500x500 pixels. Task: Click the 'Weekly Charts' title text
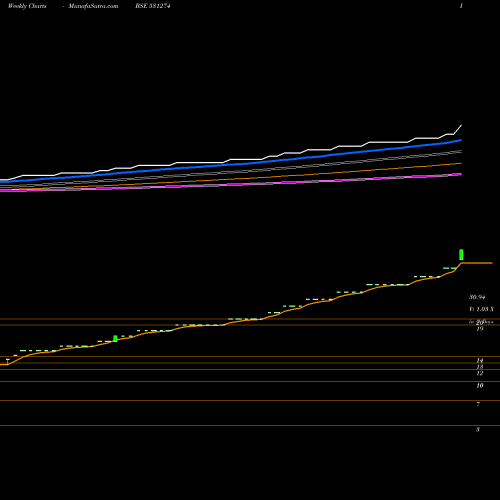(x=27, y=6)
